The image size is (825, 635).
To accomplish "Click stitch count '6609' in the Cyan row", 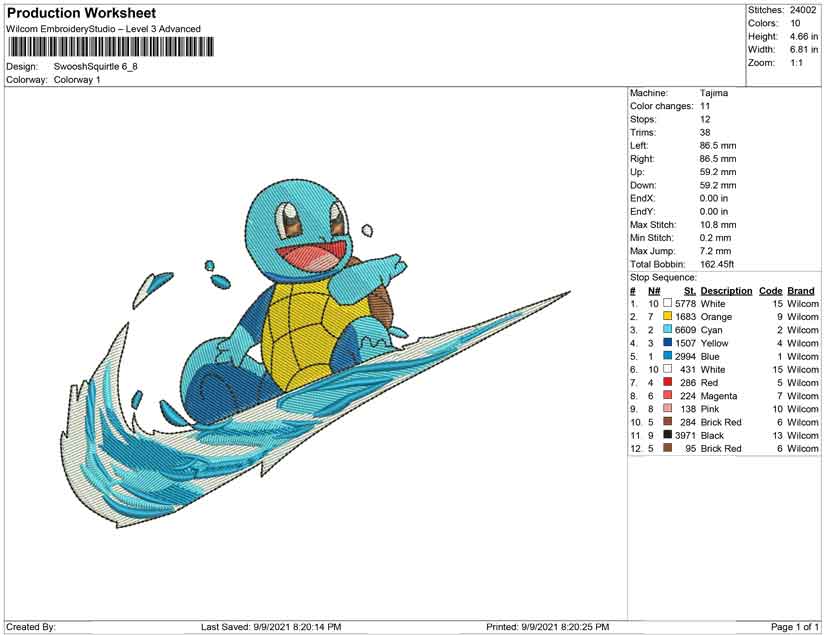I will [685, 330].
